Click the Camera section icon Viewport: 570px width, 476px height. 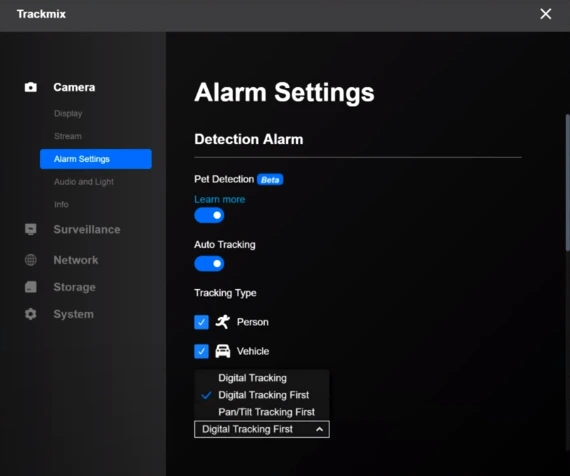[31, 87]
